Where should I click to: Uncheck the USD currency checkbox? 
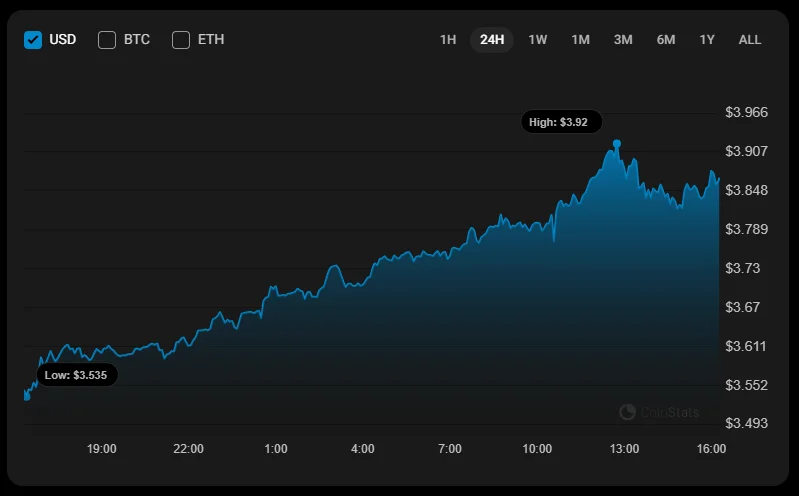click(33, 40)
